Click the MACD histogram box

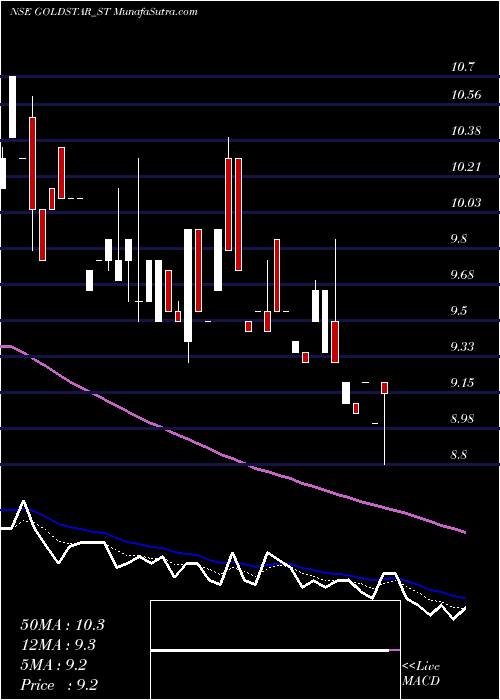[x=275, y=650]
